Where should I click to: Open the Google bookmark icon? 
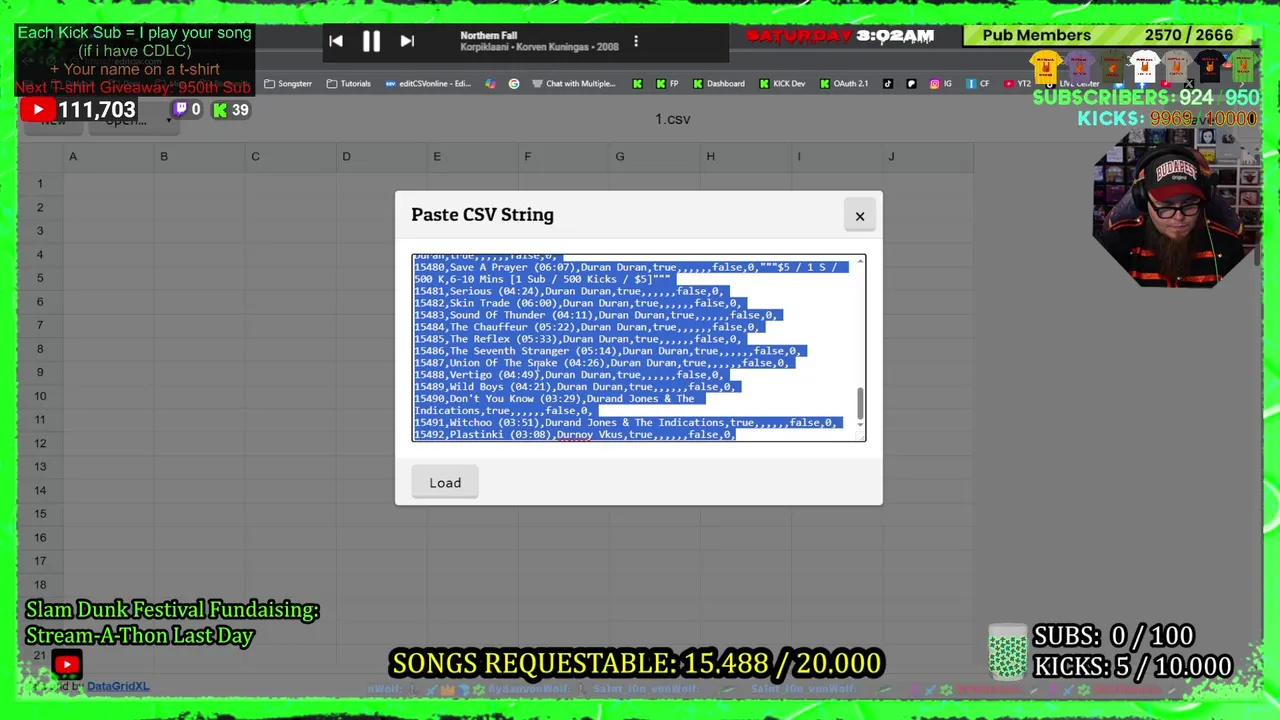pyautogui.click(x=514, y=84)
